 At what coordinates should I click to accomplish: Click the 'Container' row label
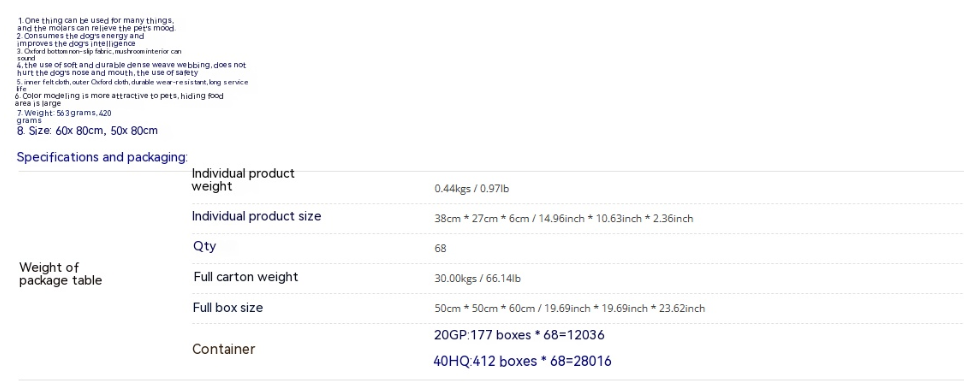(x=223, y=349)
